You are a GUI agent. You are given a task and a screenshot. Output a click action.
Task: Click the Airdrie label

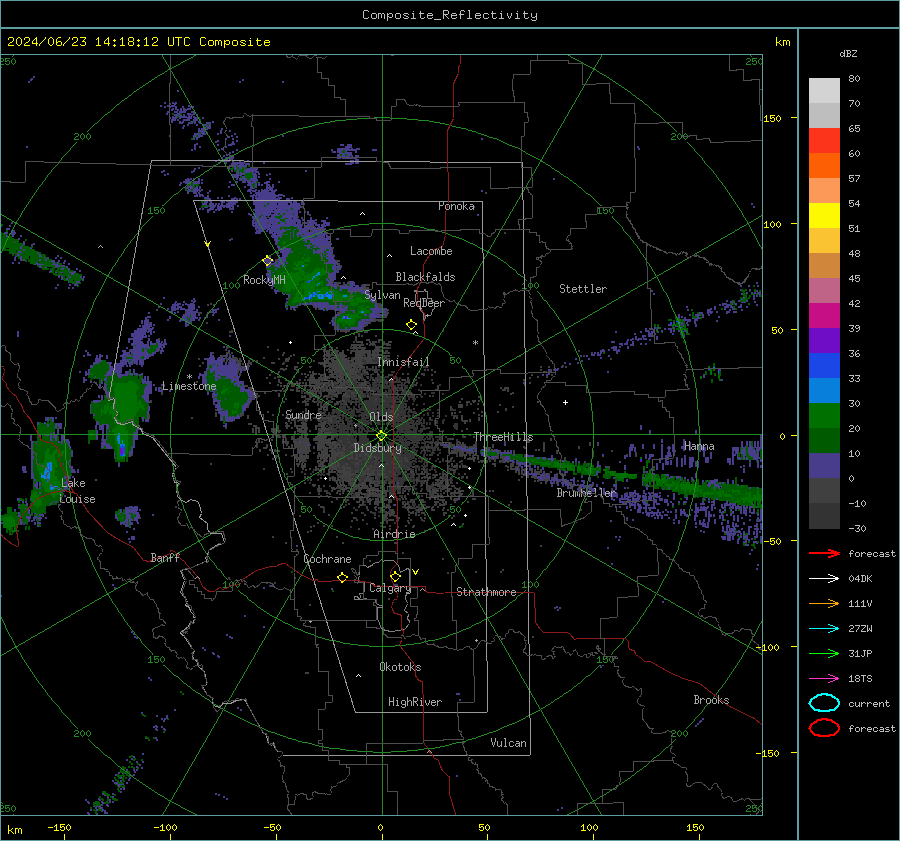pyautogui.click(x=394, y=534)
